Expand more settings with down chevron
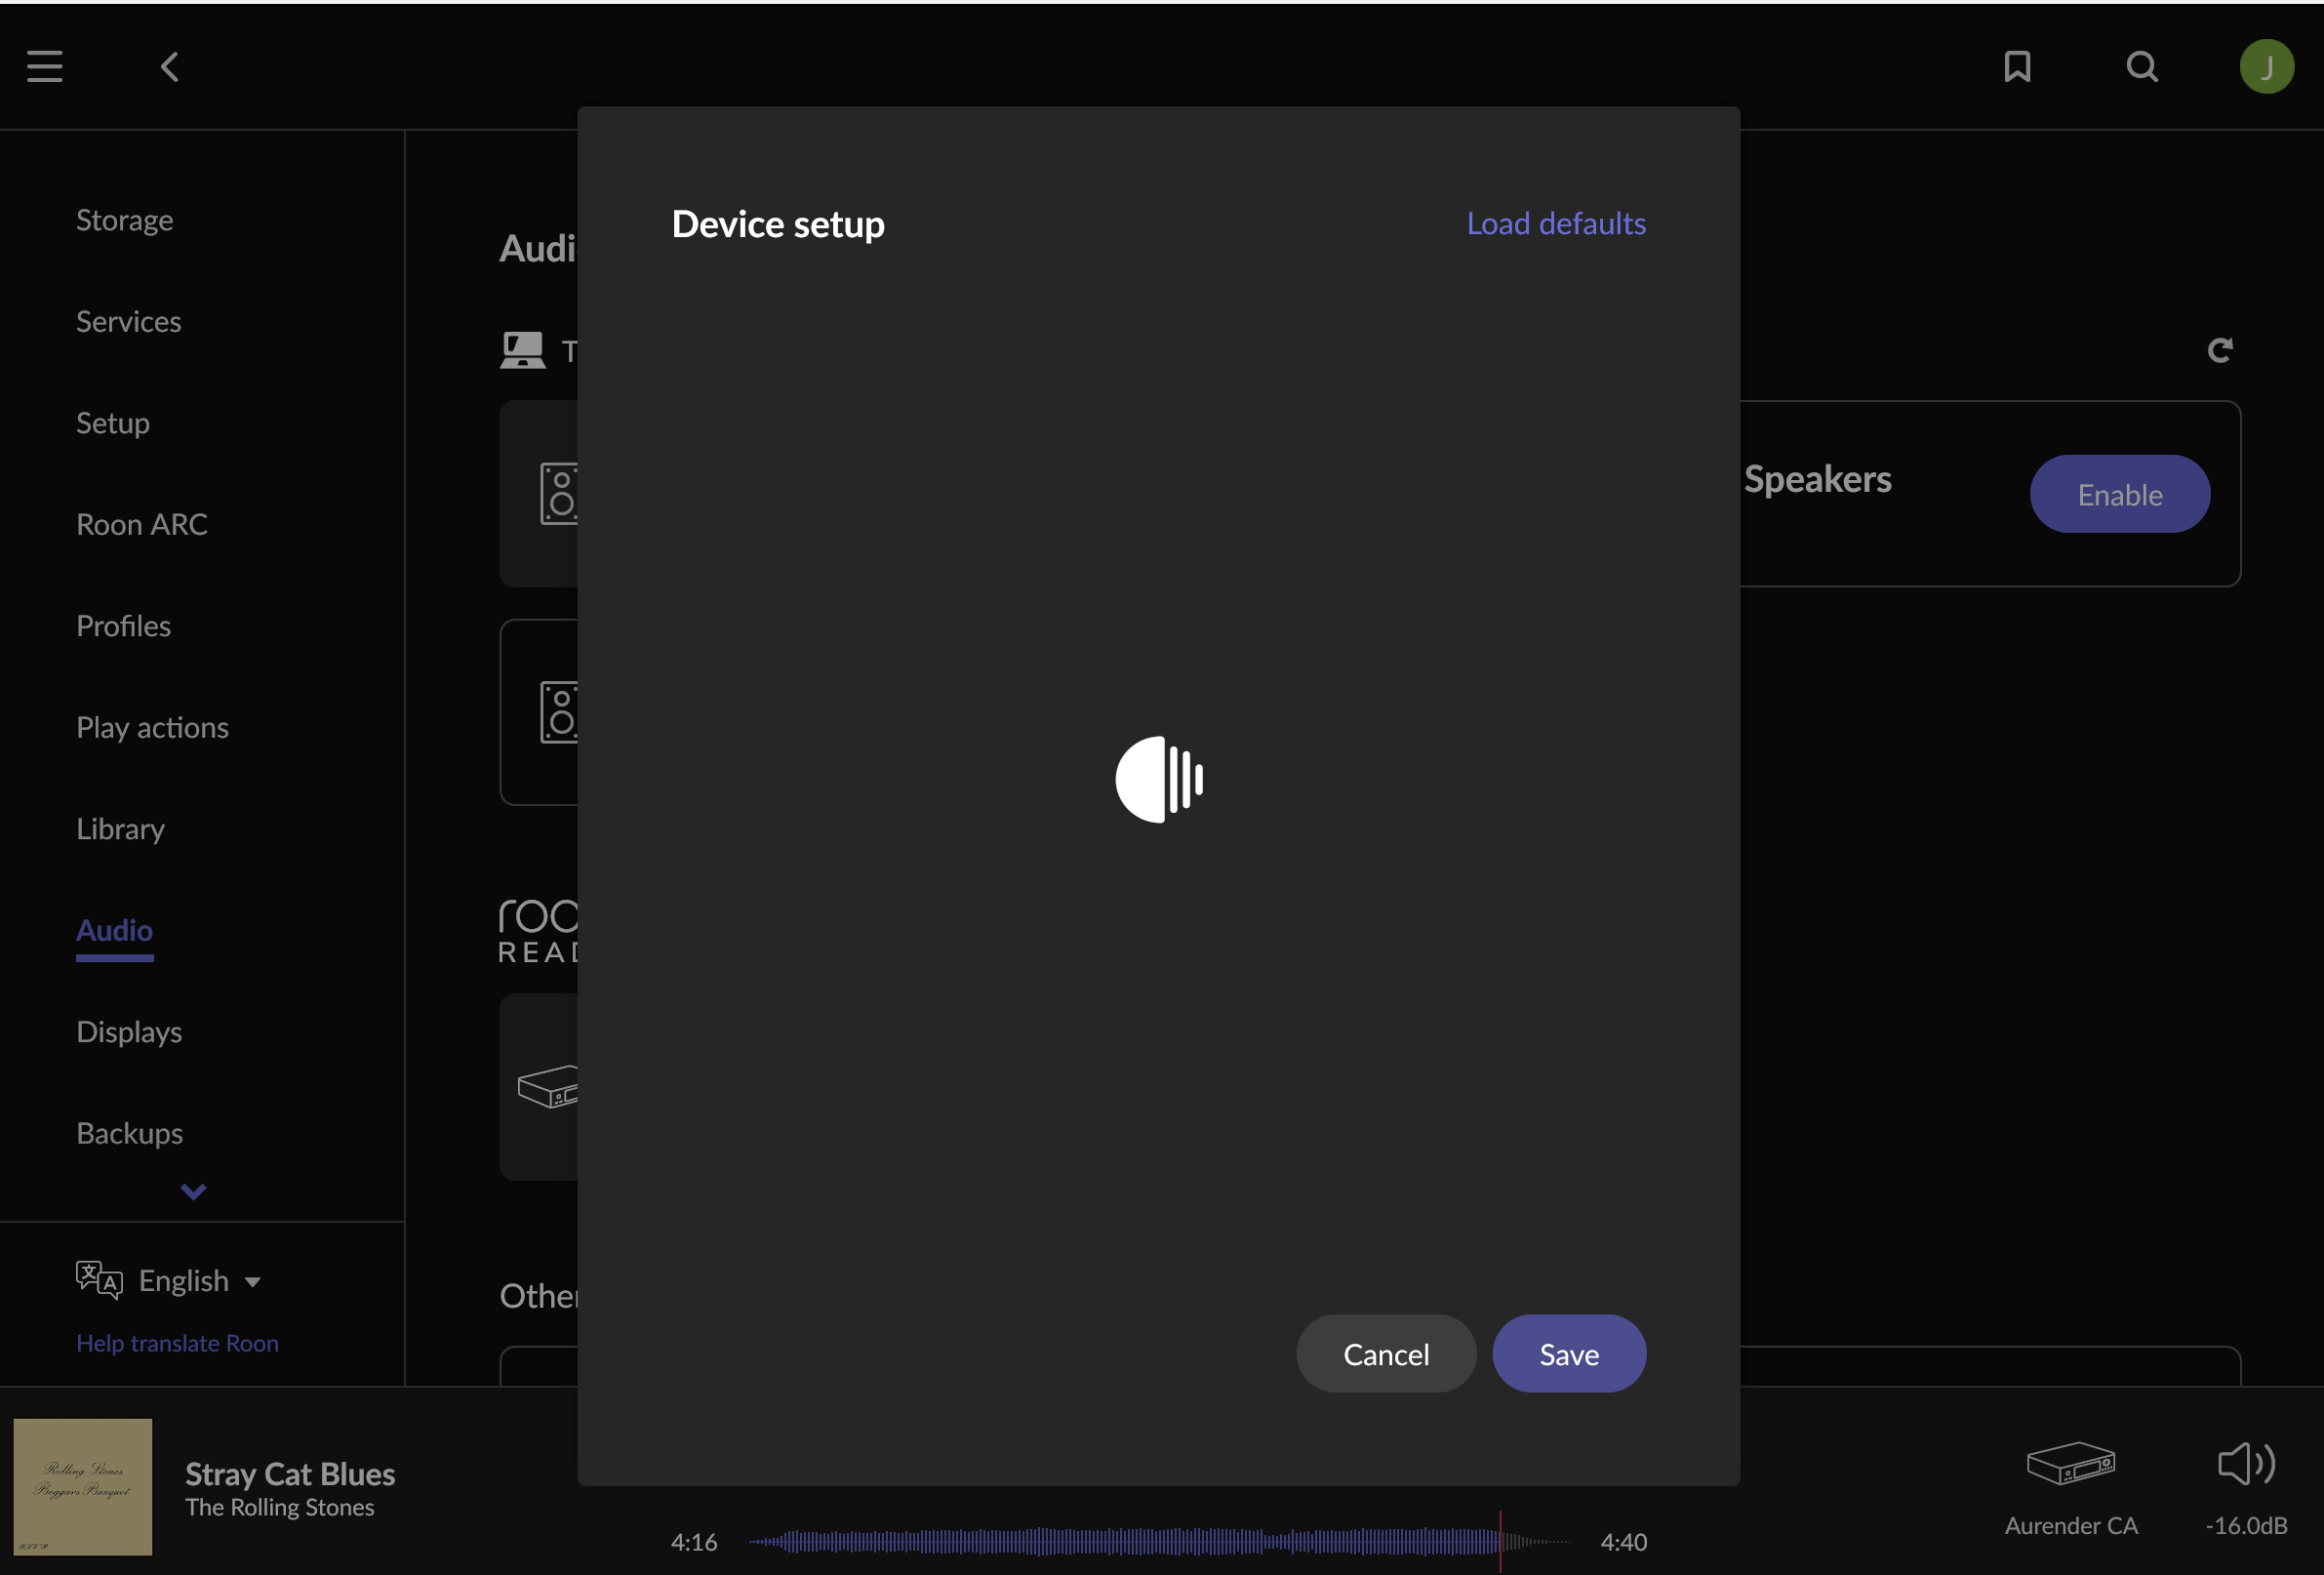This screenshot has width=2324, height=1575. pyautogui.click(x=193, y=1191)
